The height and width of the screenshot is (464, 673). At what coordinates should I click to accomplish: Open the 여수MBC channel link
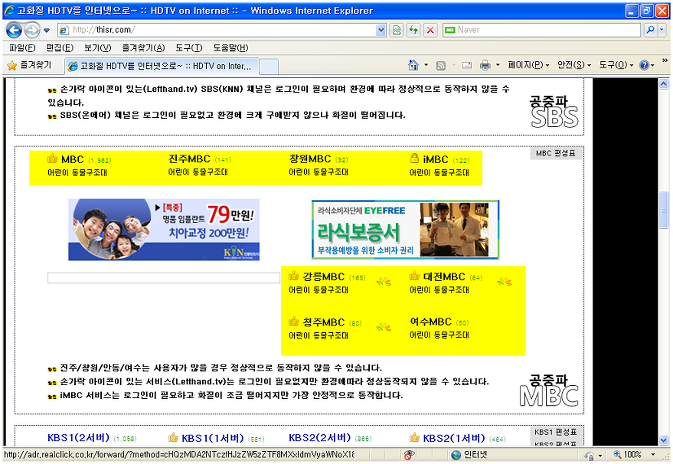(x=430, y=322)
